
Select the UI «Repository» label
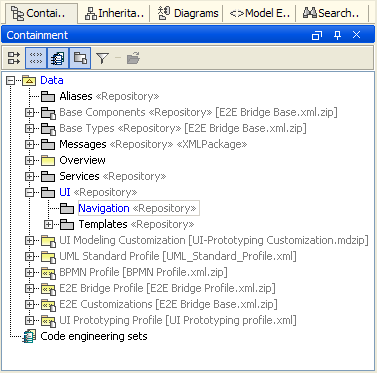pos(98,192)
